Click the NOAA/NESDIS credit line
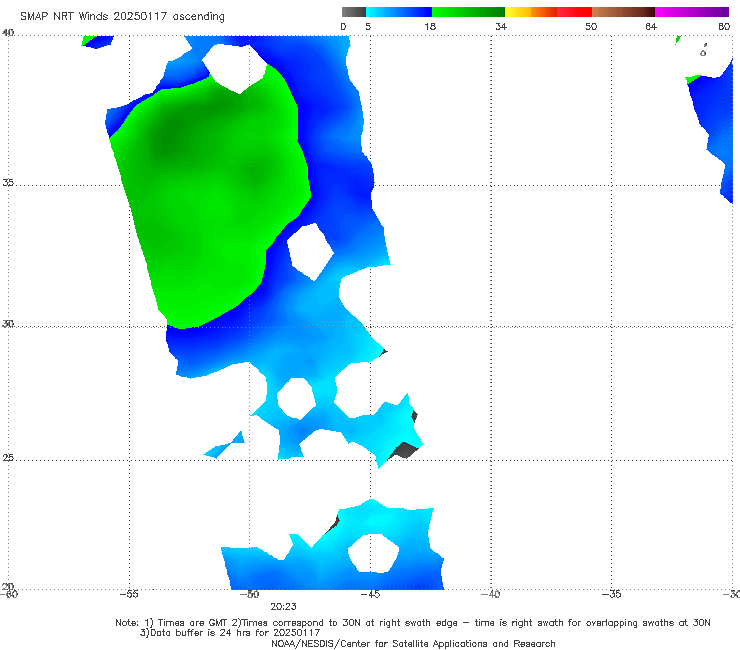 (413, 644)
